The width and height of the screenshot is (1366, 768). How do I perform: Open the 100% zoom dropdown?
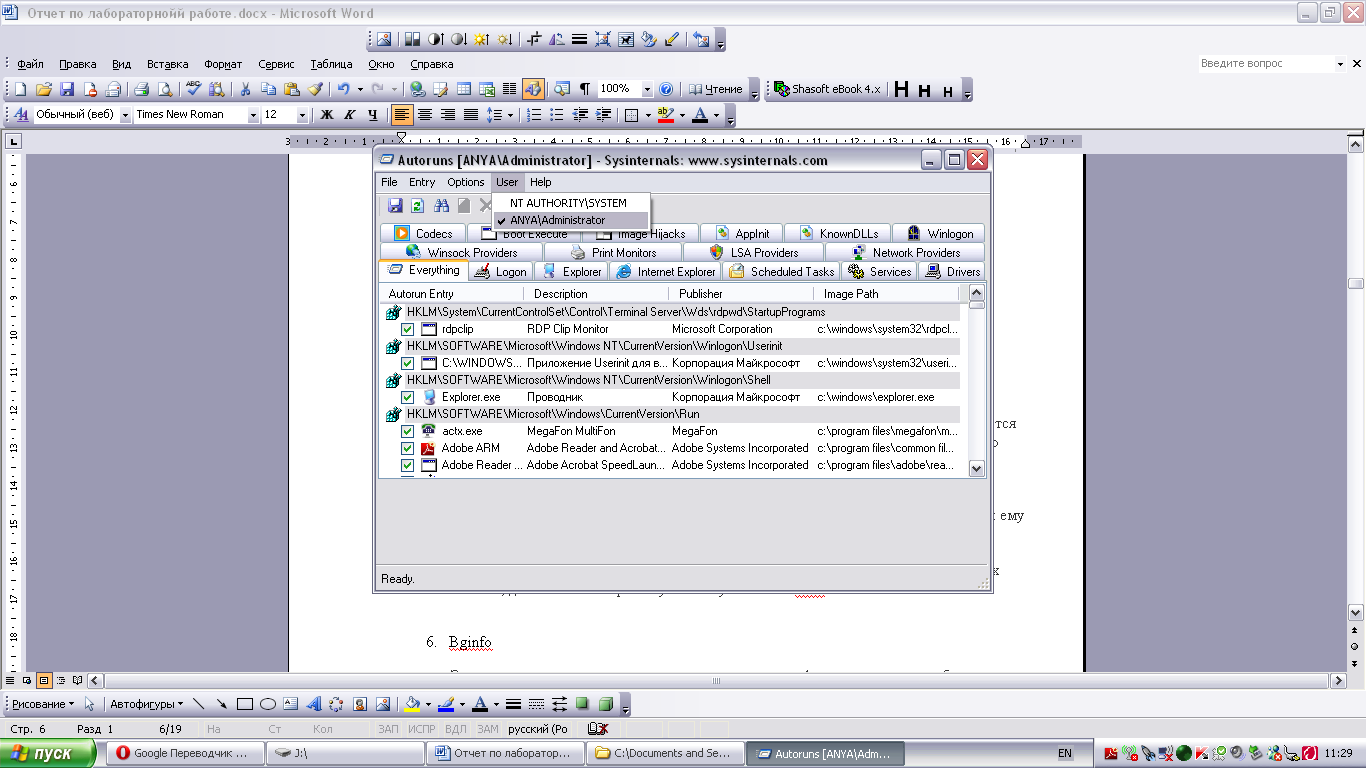tap(647, 89)
